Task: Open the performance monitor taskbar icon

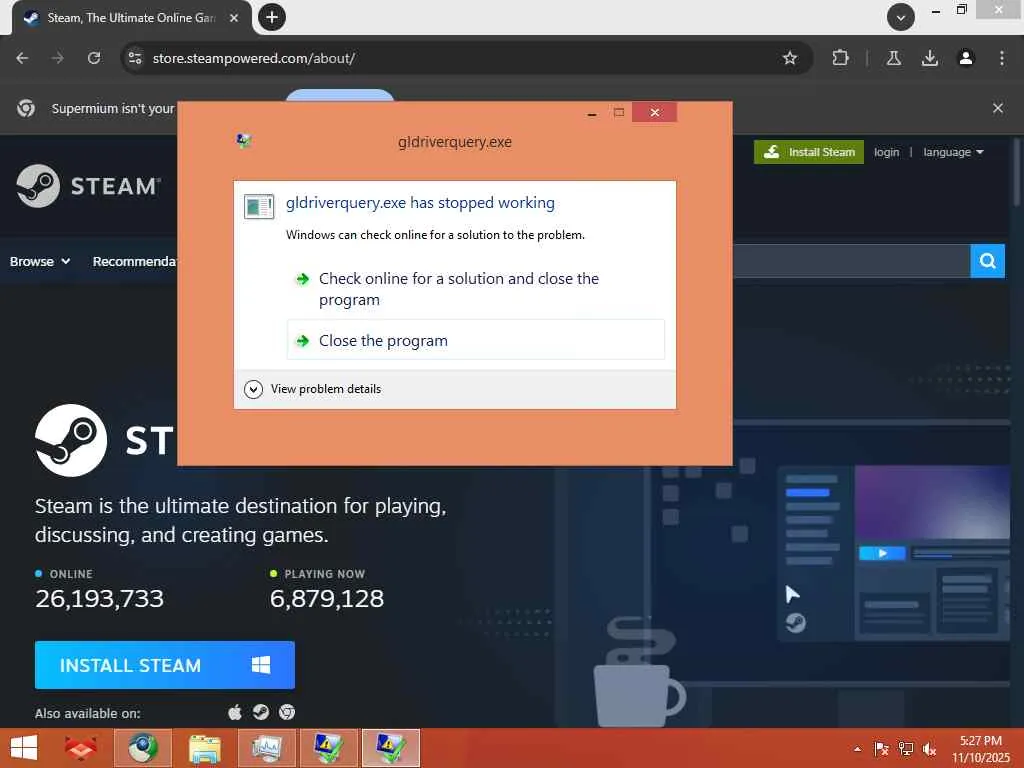Action: coord(266,748)
